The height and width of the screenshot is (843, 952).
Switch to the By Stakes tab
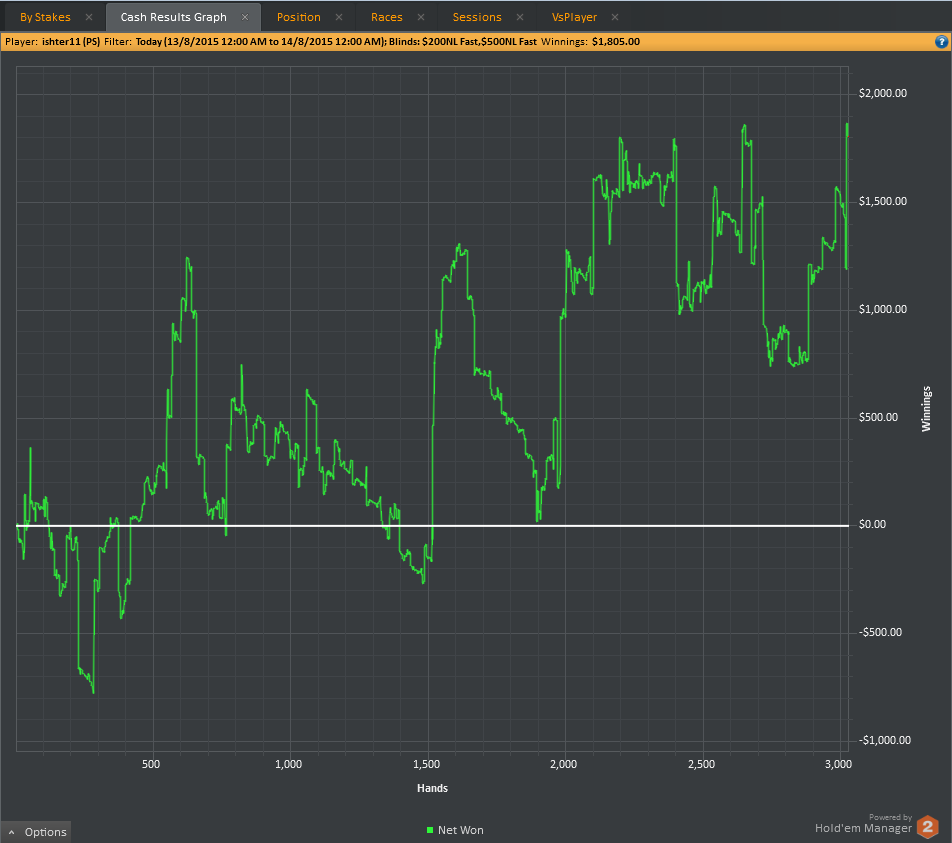(x=46, y=17)
